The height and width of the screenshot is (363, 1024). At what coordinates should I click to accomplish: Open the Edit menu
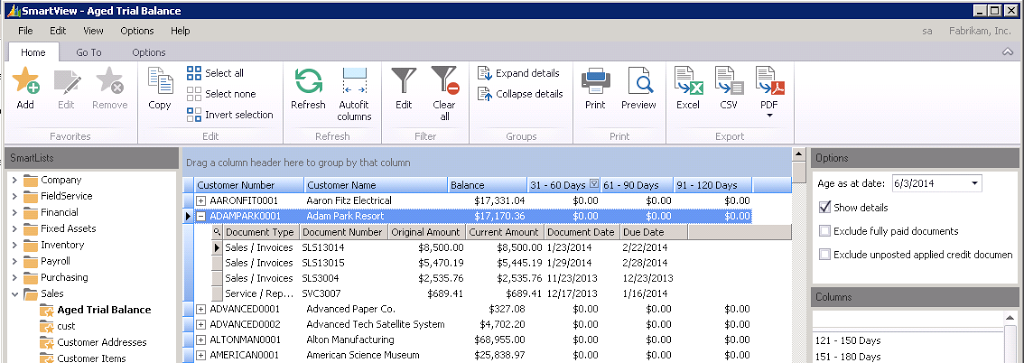click(58, 31)
